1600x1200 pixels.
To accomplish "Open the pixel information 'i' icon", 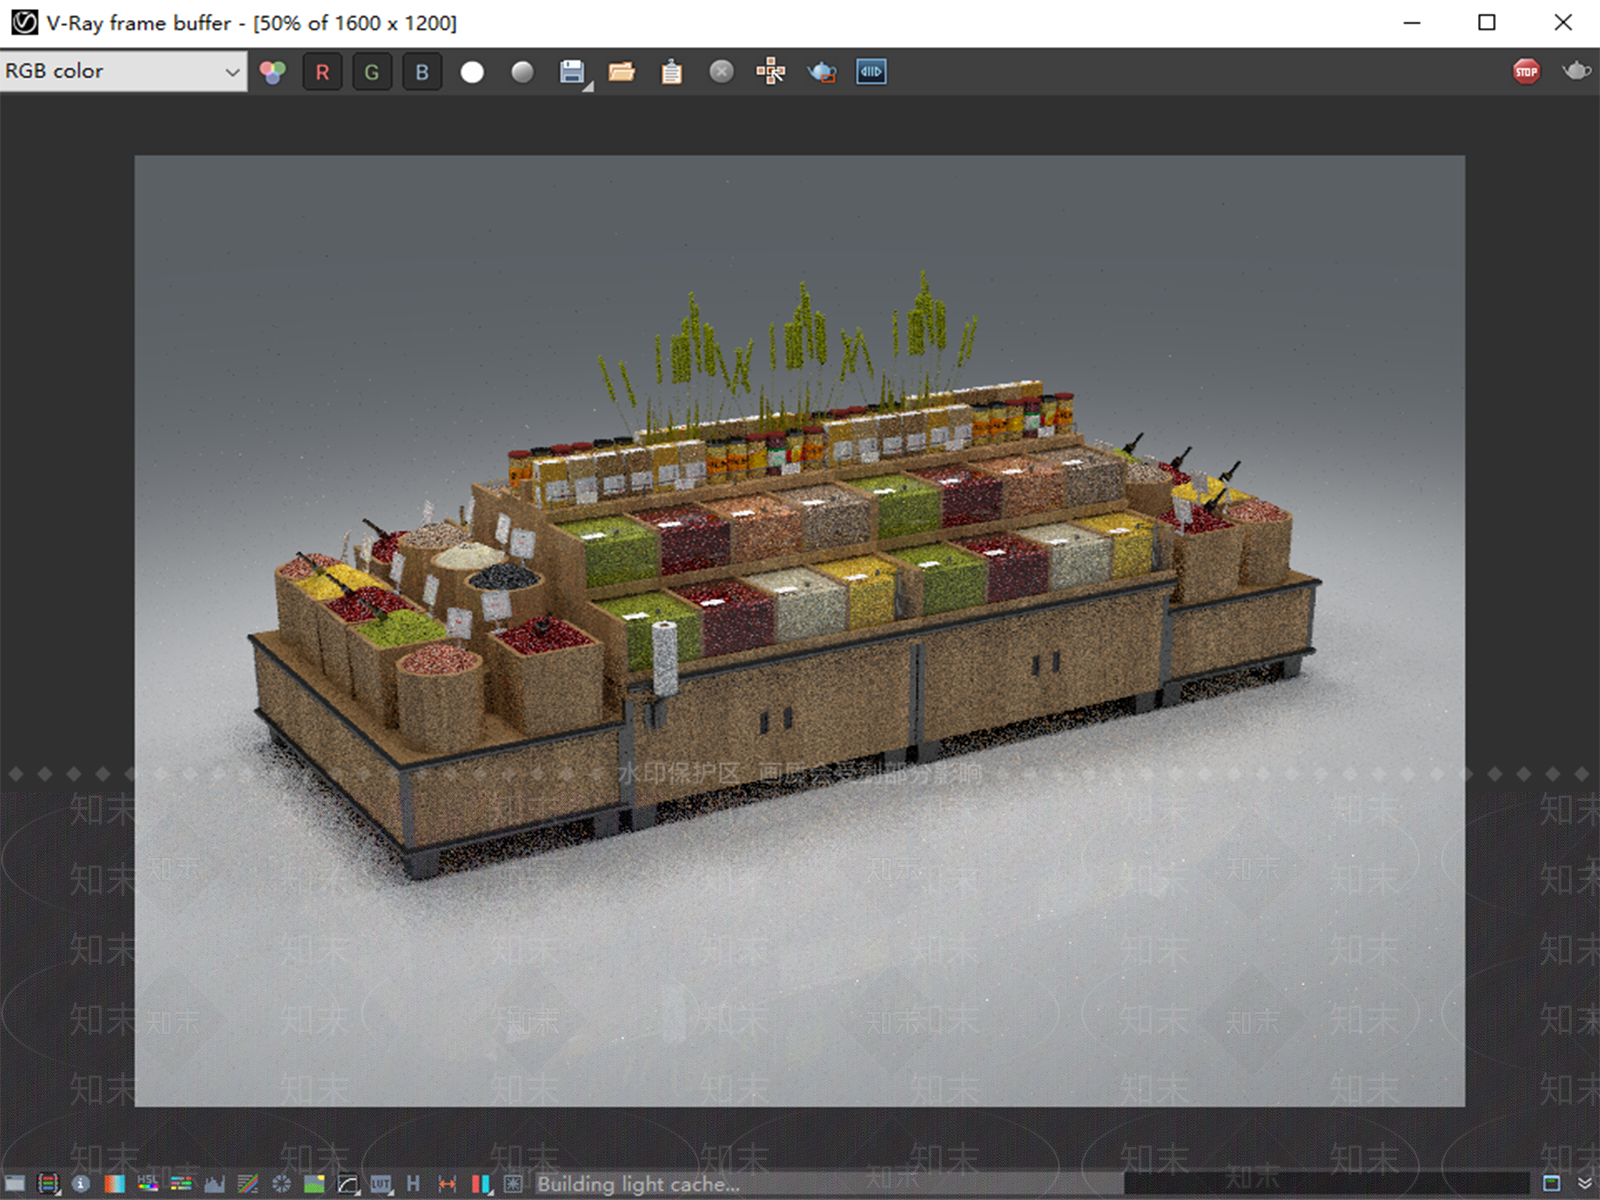I will click(x=81, y=1184).
